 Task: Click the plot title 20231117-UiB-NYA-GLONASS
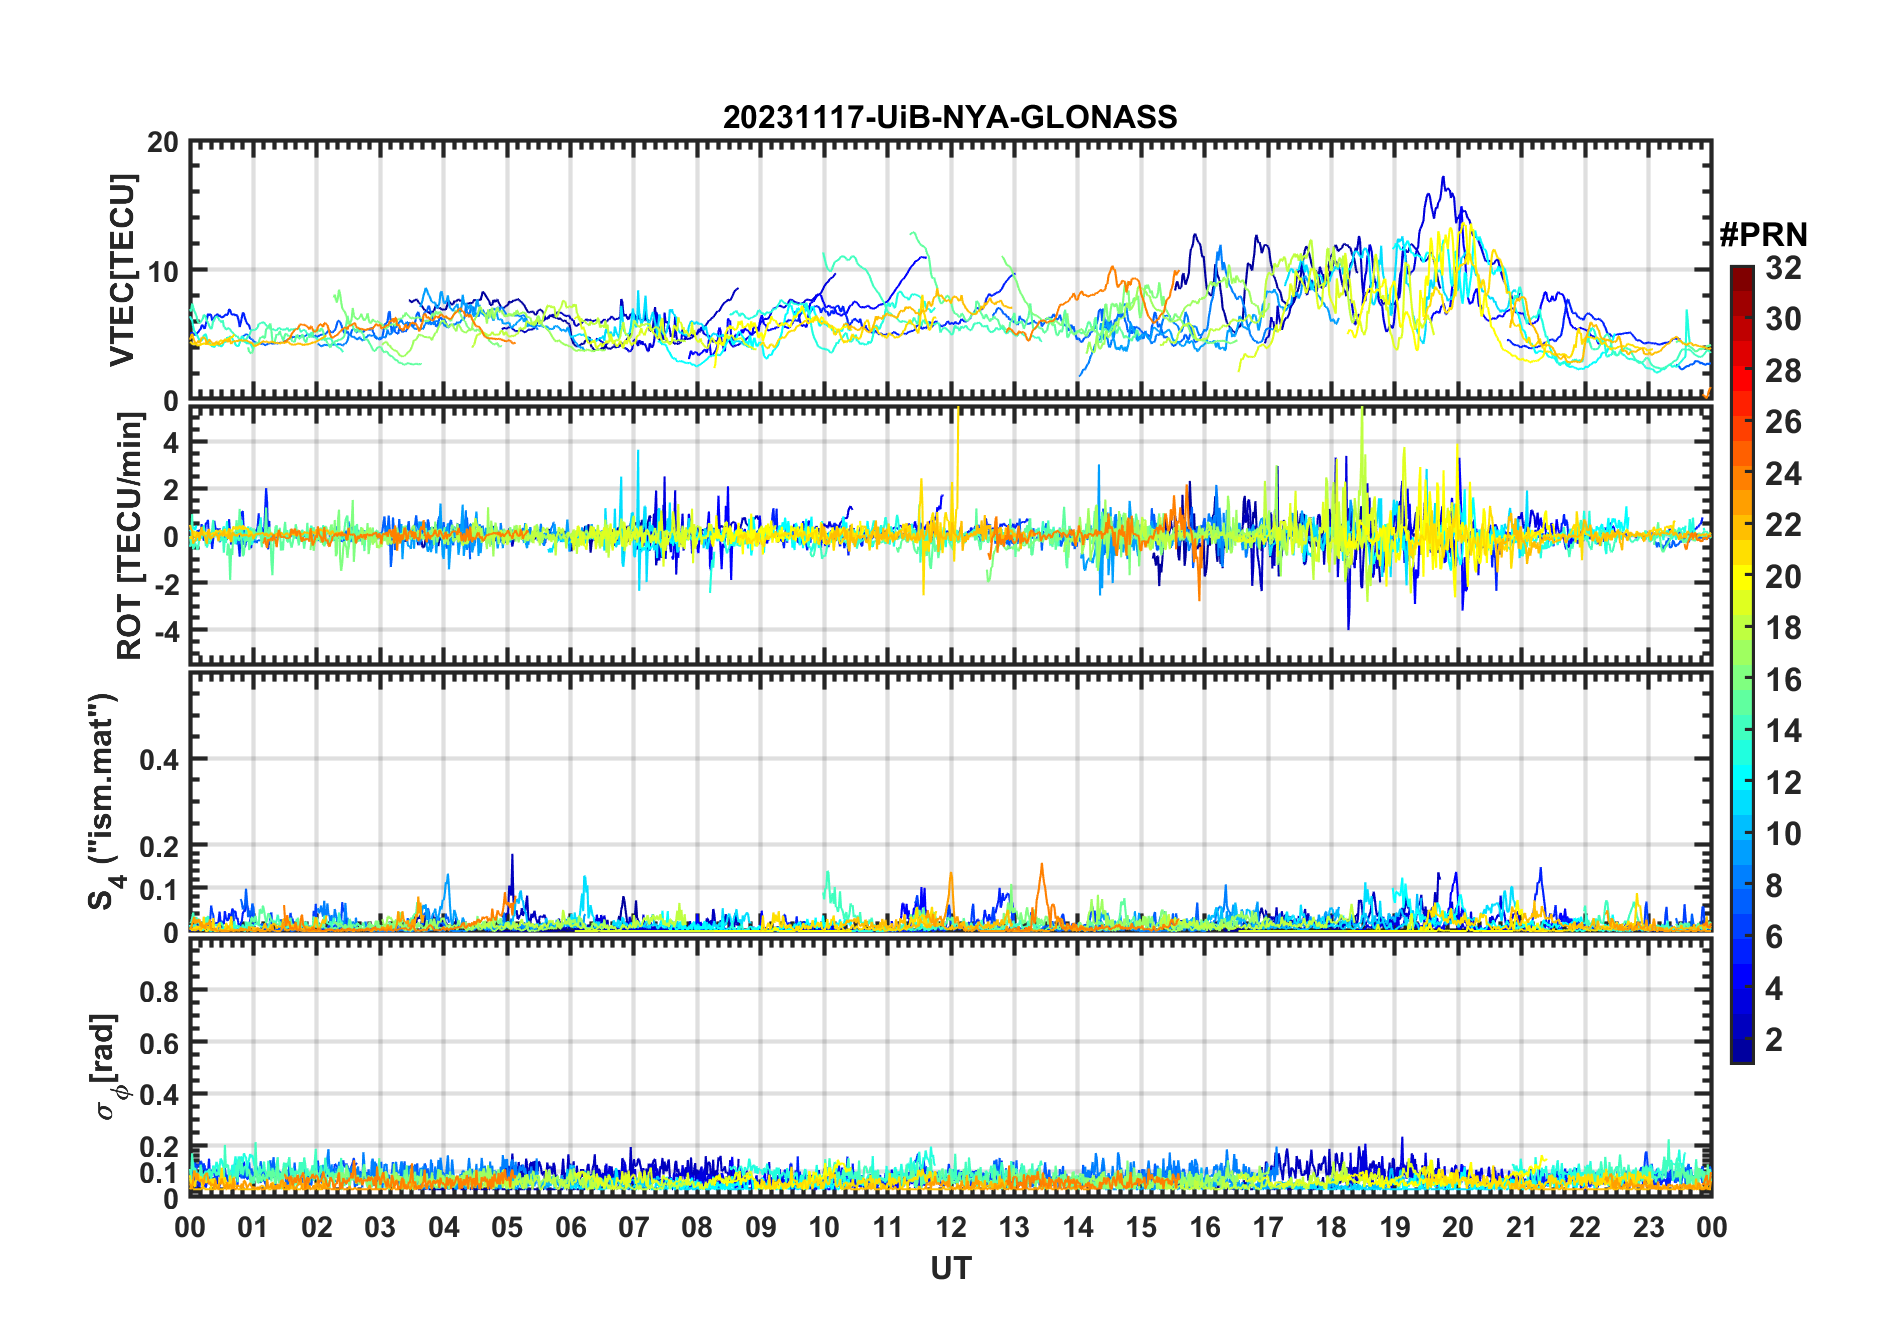pos(950,117)
